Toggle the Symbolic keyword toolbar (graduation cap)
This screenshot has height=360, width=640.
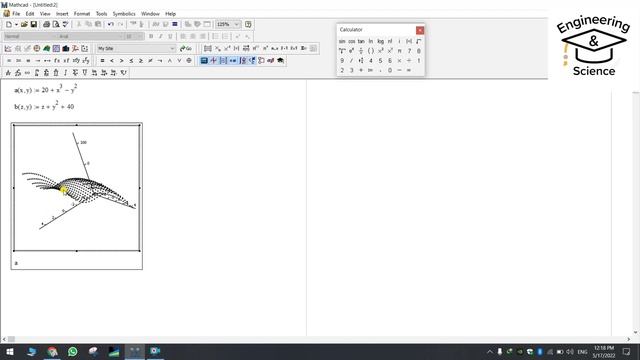point(280,60)
